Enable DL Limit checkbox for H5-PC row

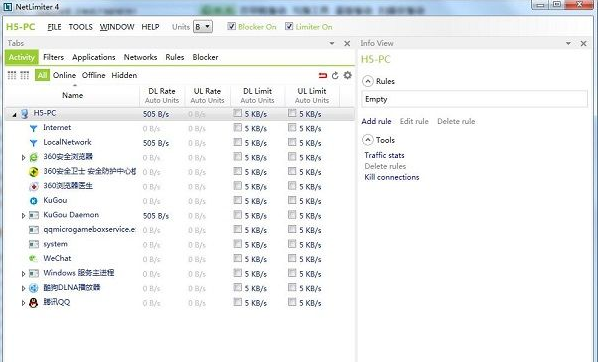tap(238, 113)
